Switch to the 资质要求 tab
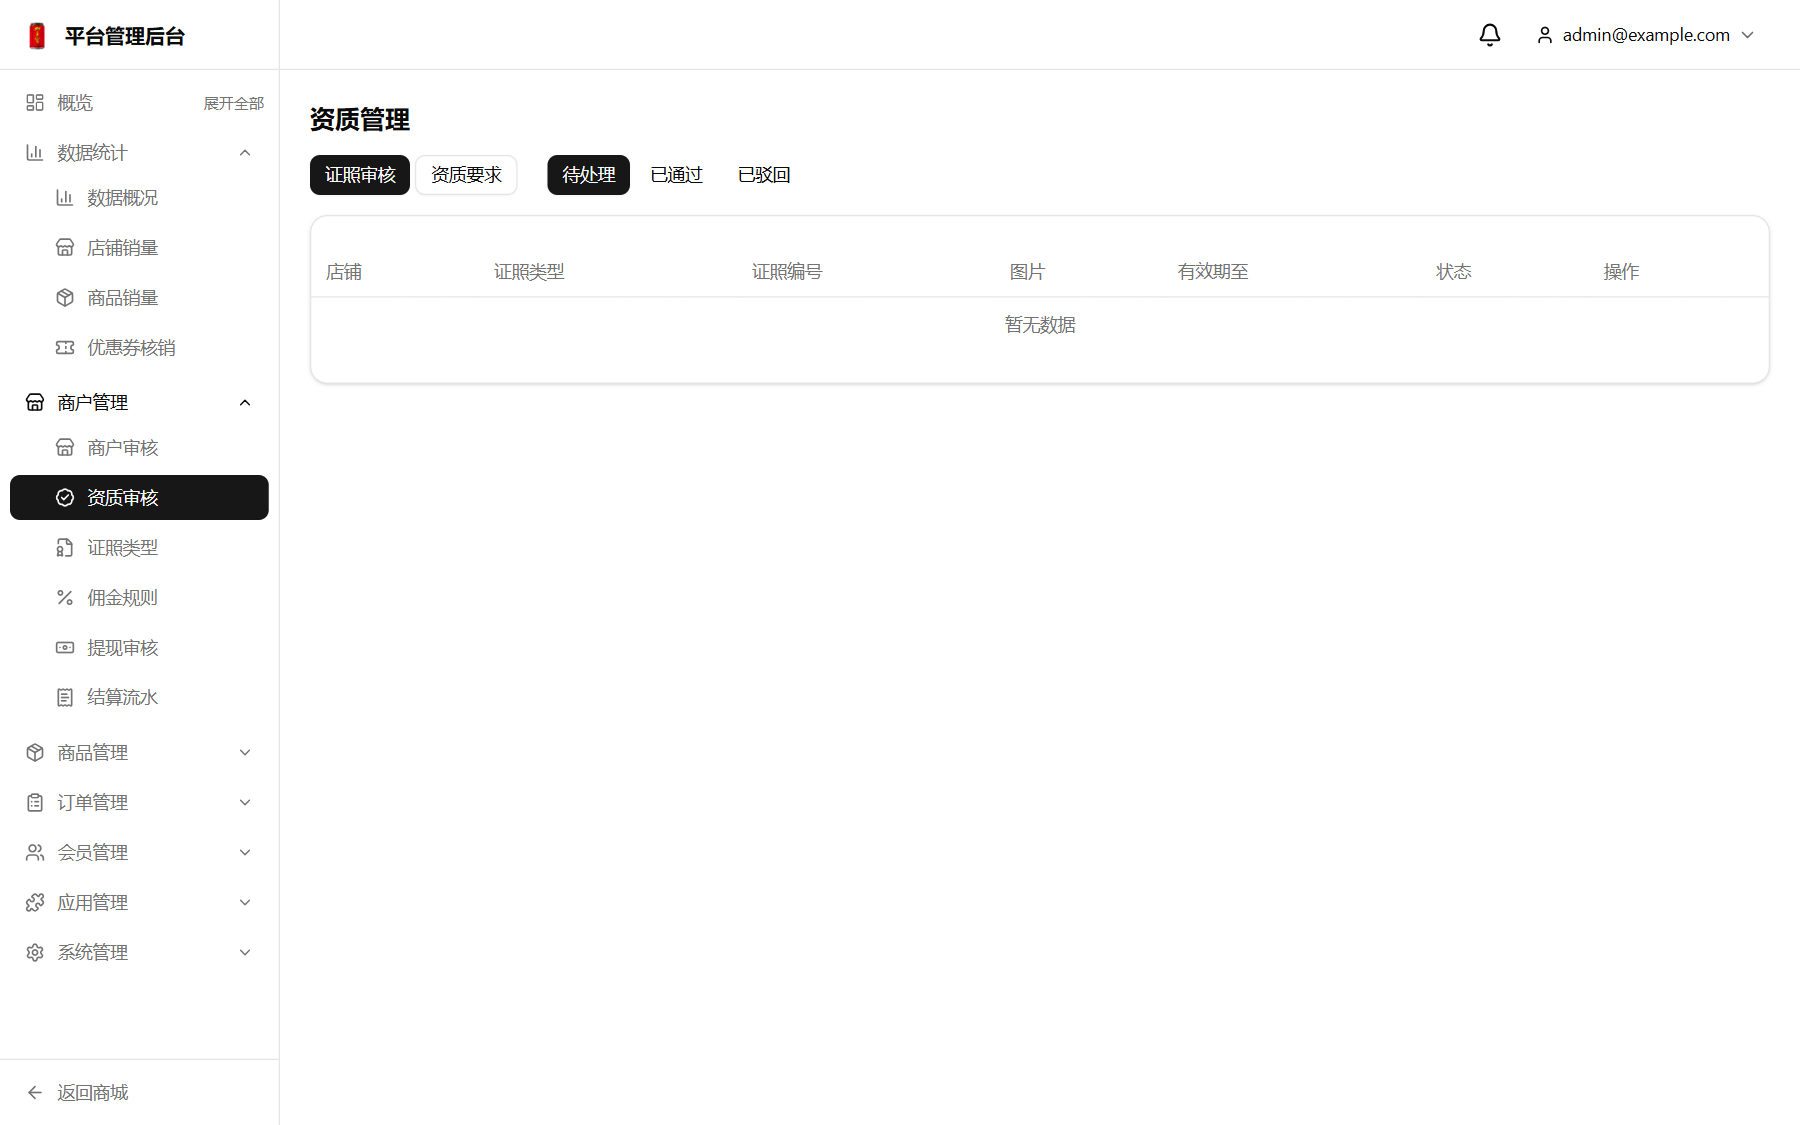The width and height of the screenshot is (1800, 1125). (x=466, y=175)
